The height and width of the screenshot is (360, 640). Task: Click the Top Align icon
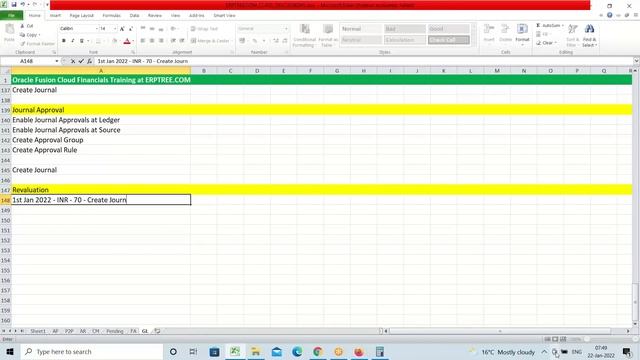pos(143,29)
